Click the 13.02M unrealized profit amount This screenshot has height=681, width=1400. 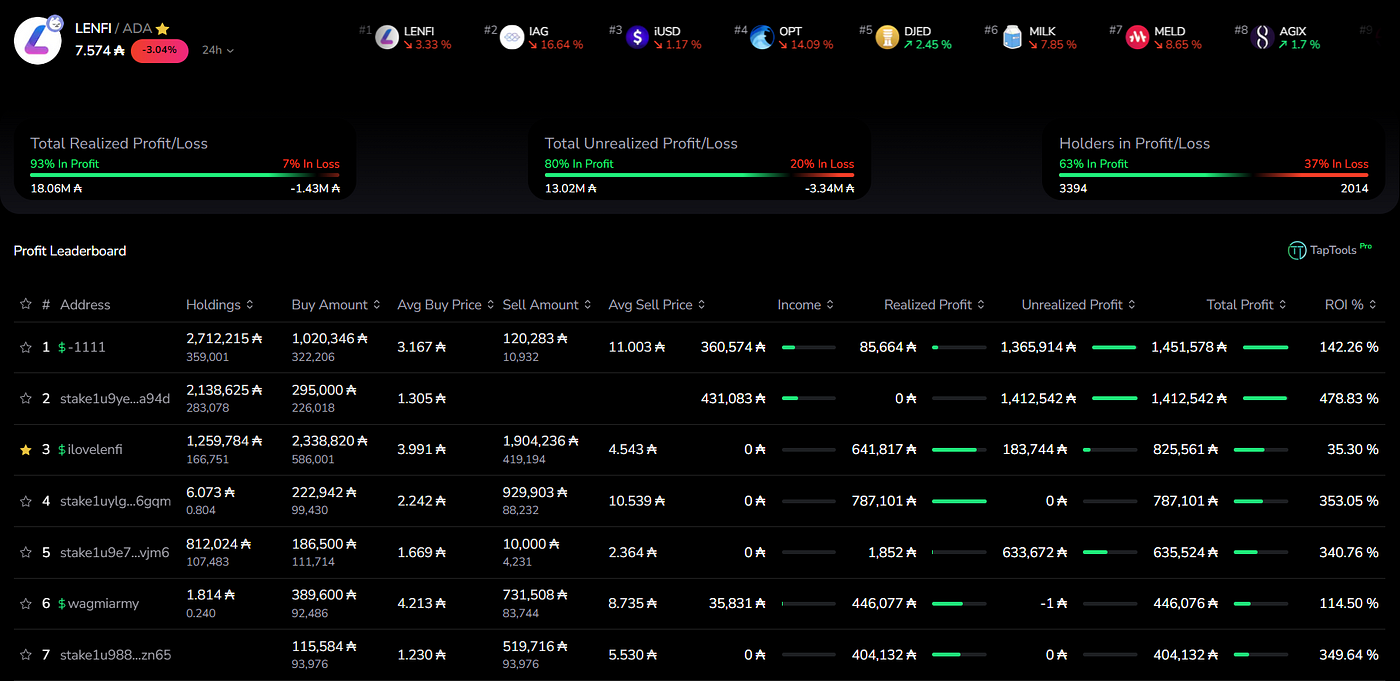tap(569, 188)
